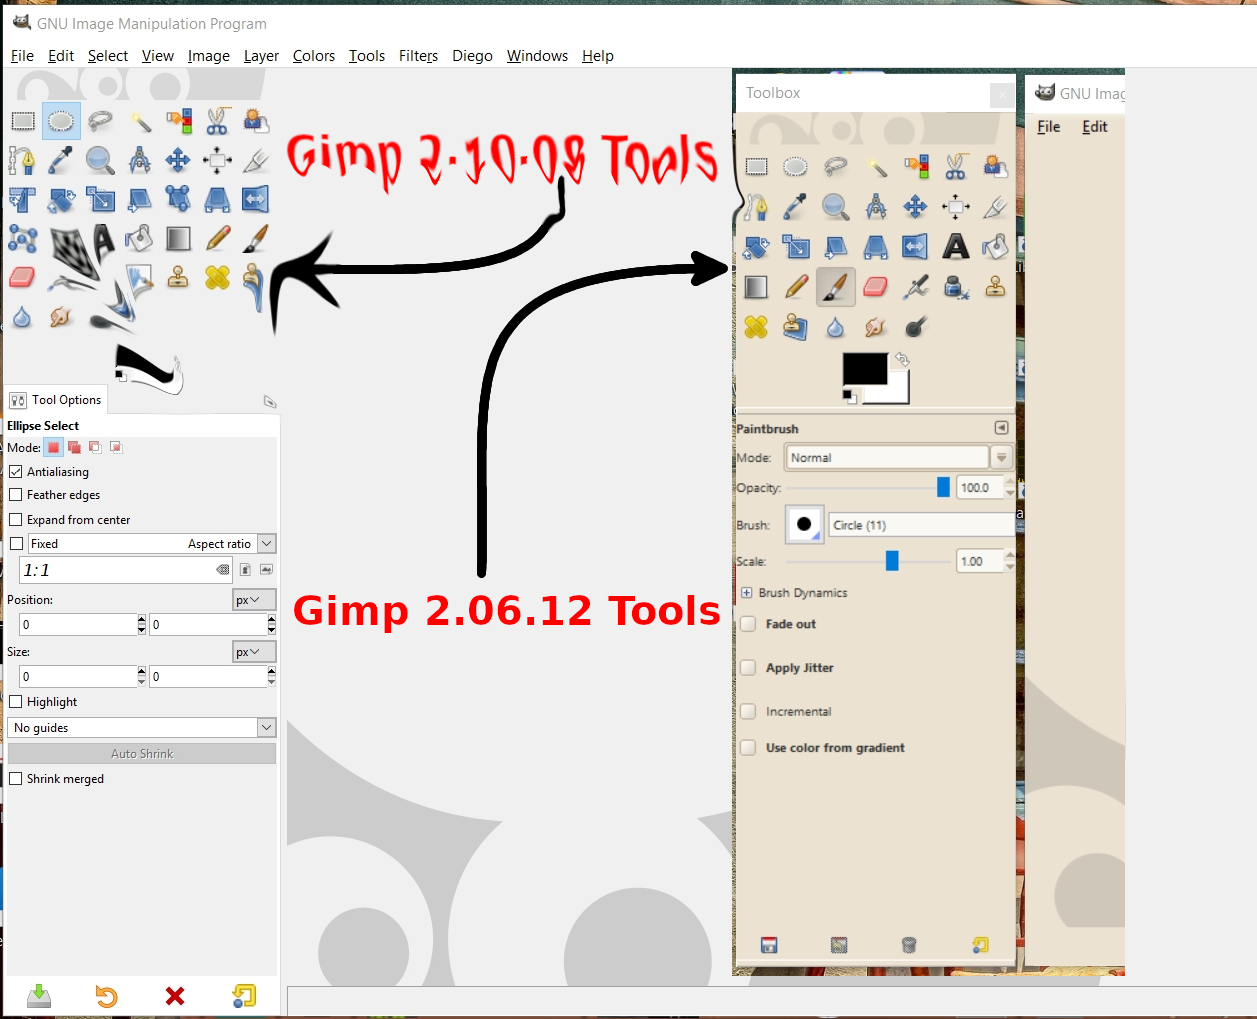Click red X delete tool preset icon
Viewport: 1257px width, 1019px height.
pyautogui.click(x=175, y=995)
